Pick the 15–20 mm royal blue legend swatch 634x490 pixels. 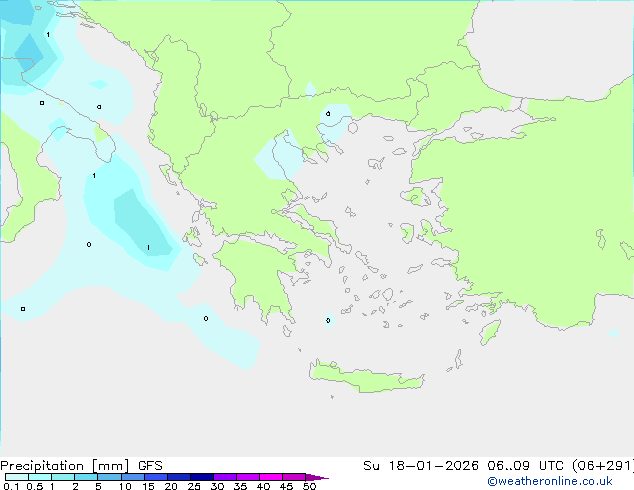coord(156,477)
